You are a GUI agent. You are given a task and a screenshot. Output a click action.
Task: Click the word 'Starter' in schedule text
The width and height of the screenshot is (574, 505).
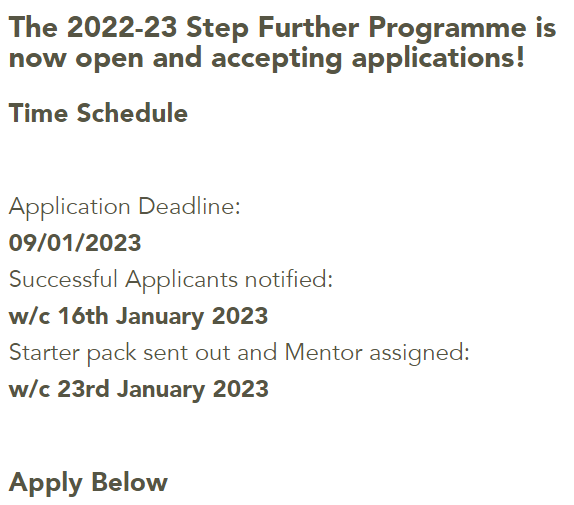click(44, 353)
